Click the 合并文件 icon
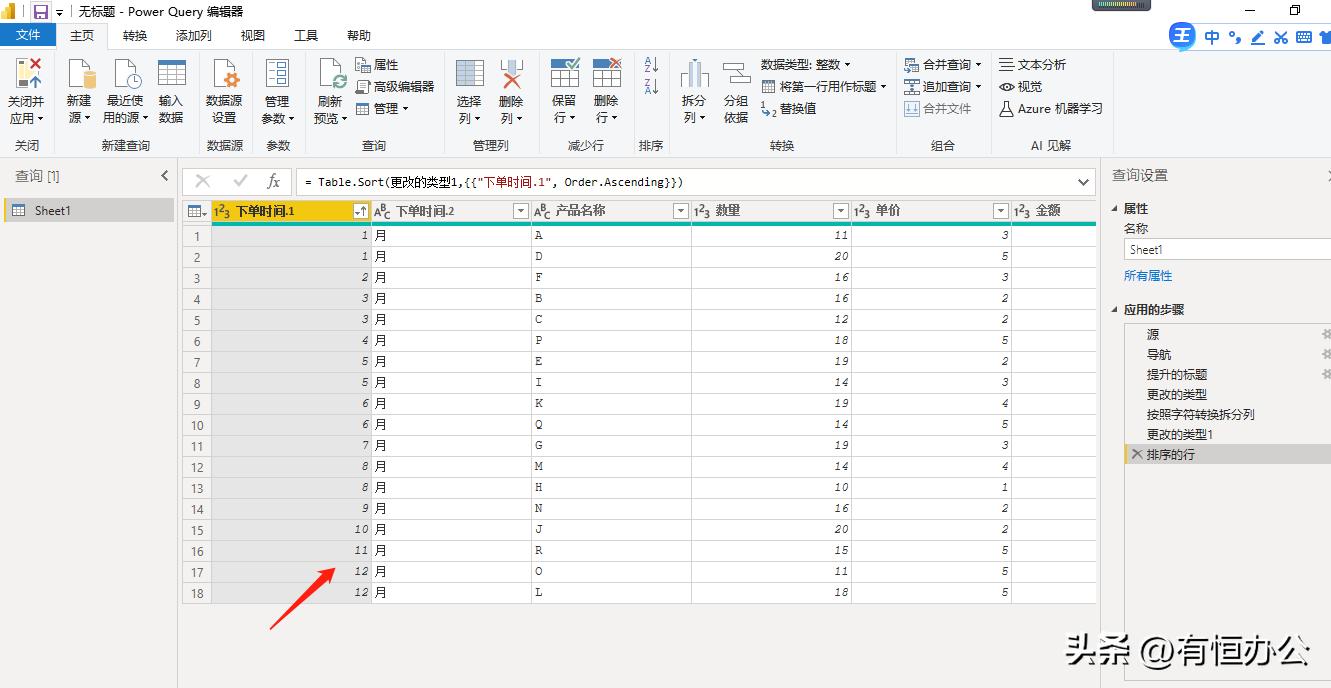Screen dimensions: 1331x688 (x=940, y=108)
